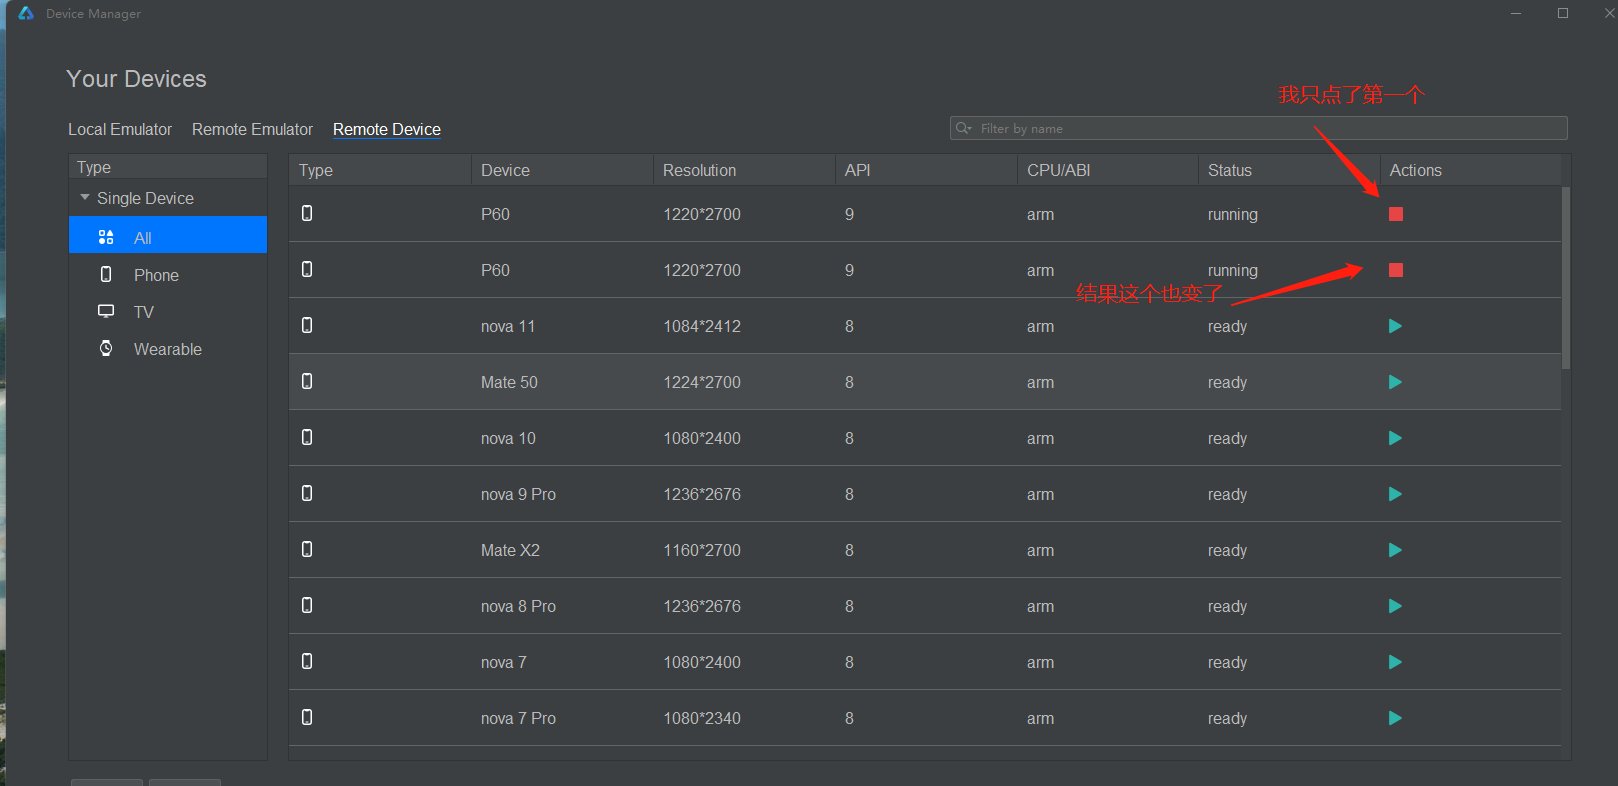Select All under Single Device
Viewport: 1618px width, 786px height.
168,235
